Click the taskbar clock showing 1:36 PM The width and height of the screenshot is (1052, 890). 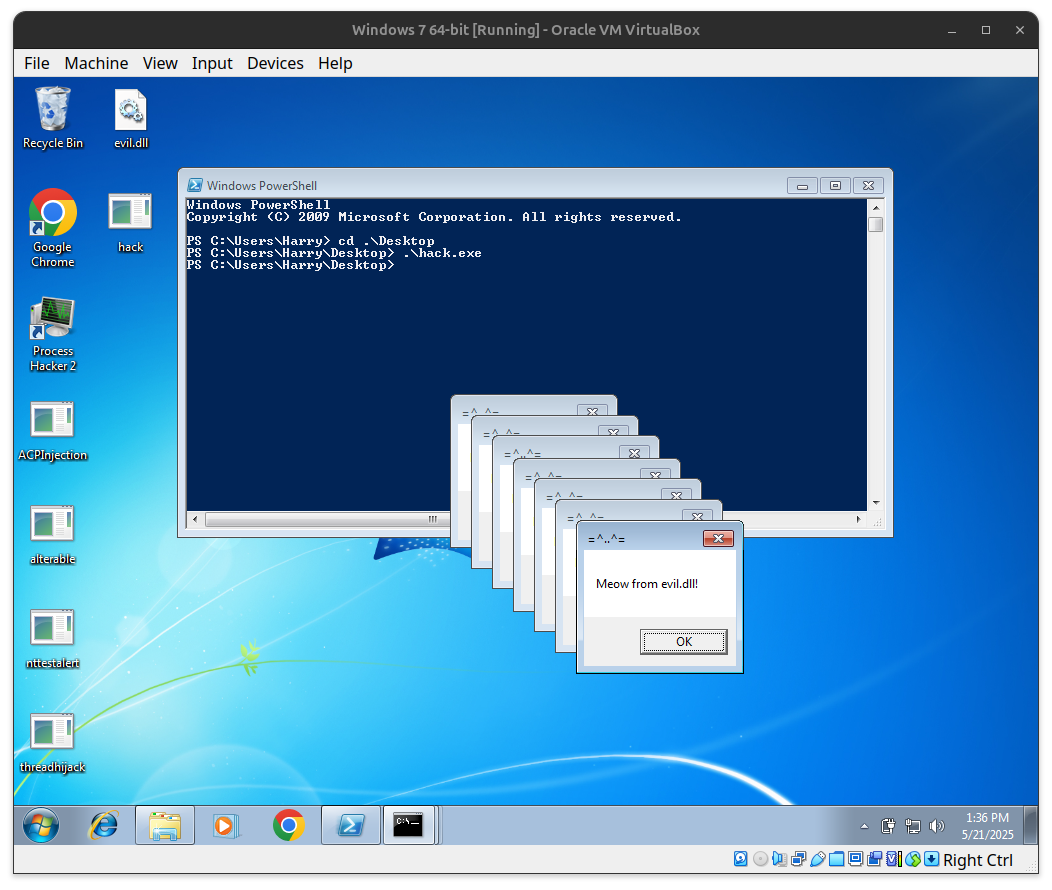tap(987, 826)
